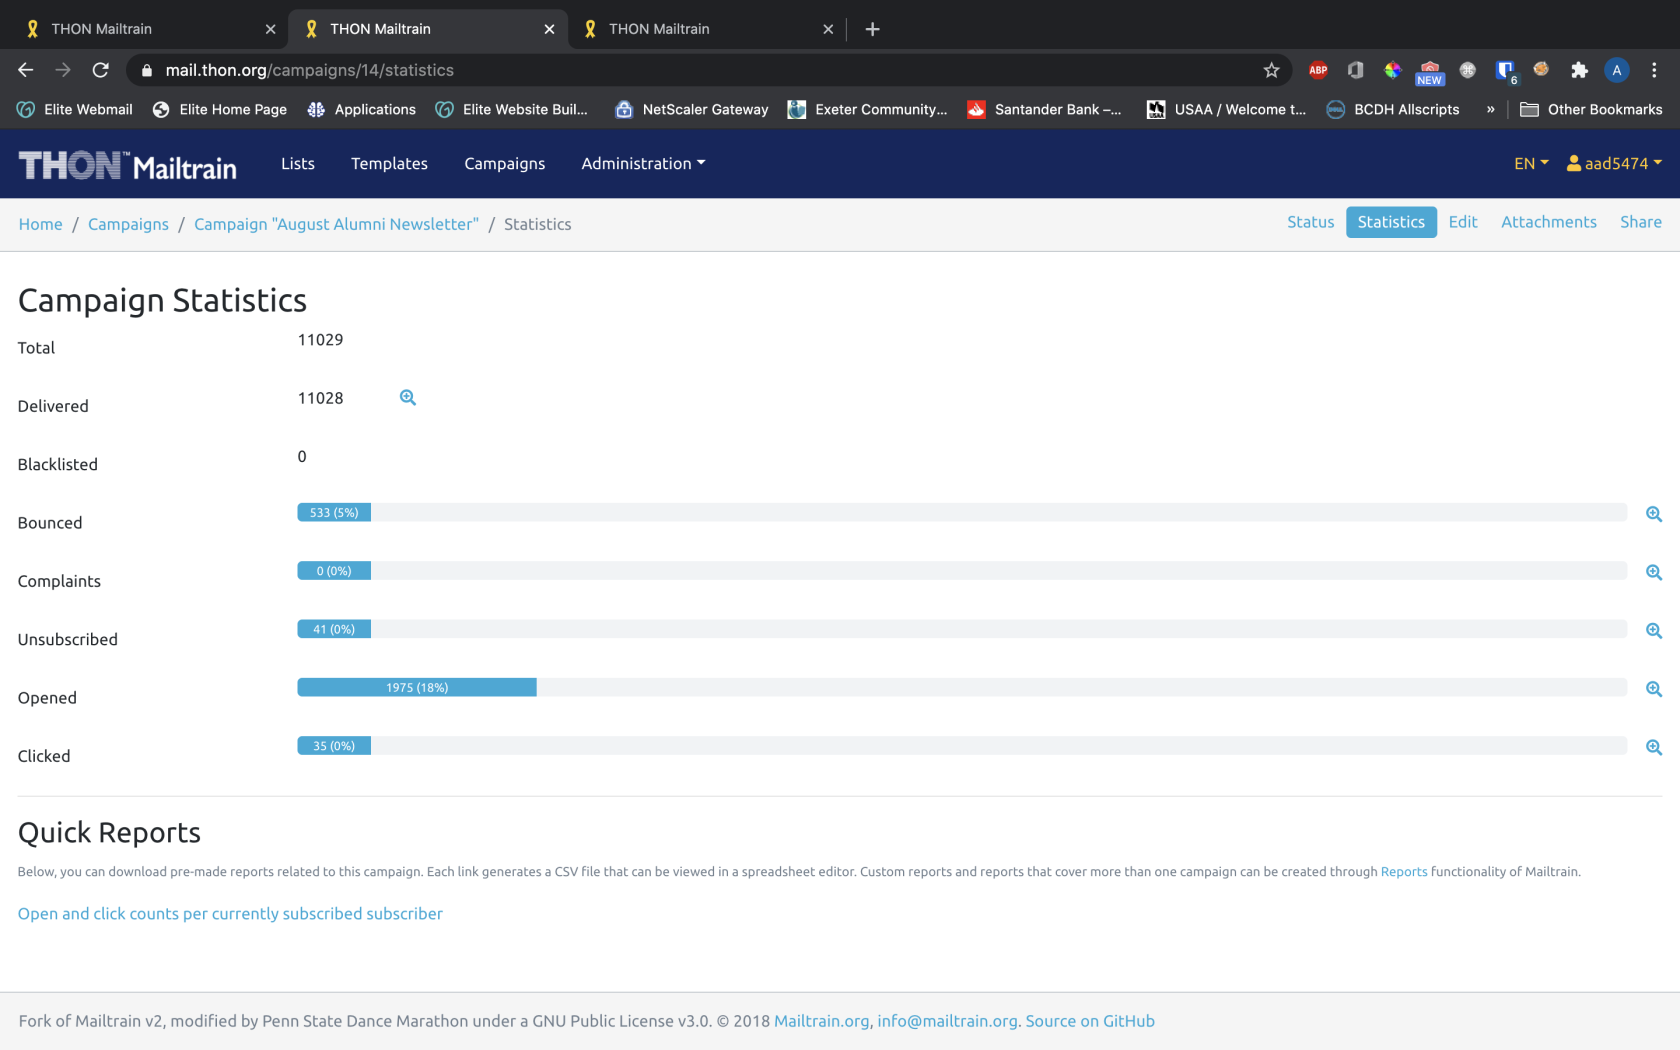Viewport: 1680px width, 1050px height.
Task: Open a new browser tab
Action: (872, 29)
